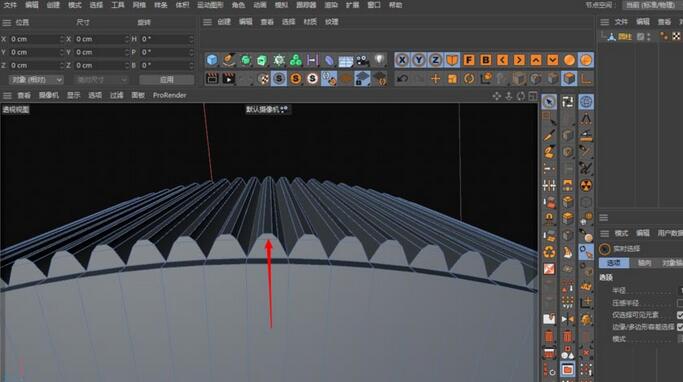Toggle the highlighted polygon mode cube icon
Image resolution: width=683 pixels, height=382 pixels.
[x=569, y=78]
